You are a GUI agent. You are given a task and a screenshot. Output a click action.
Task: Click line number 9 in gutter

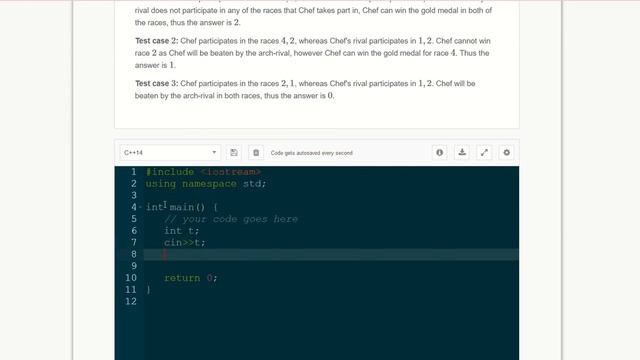134,266
